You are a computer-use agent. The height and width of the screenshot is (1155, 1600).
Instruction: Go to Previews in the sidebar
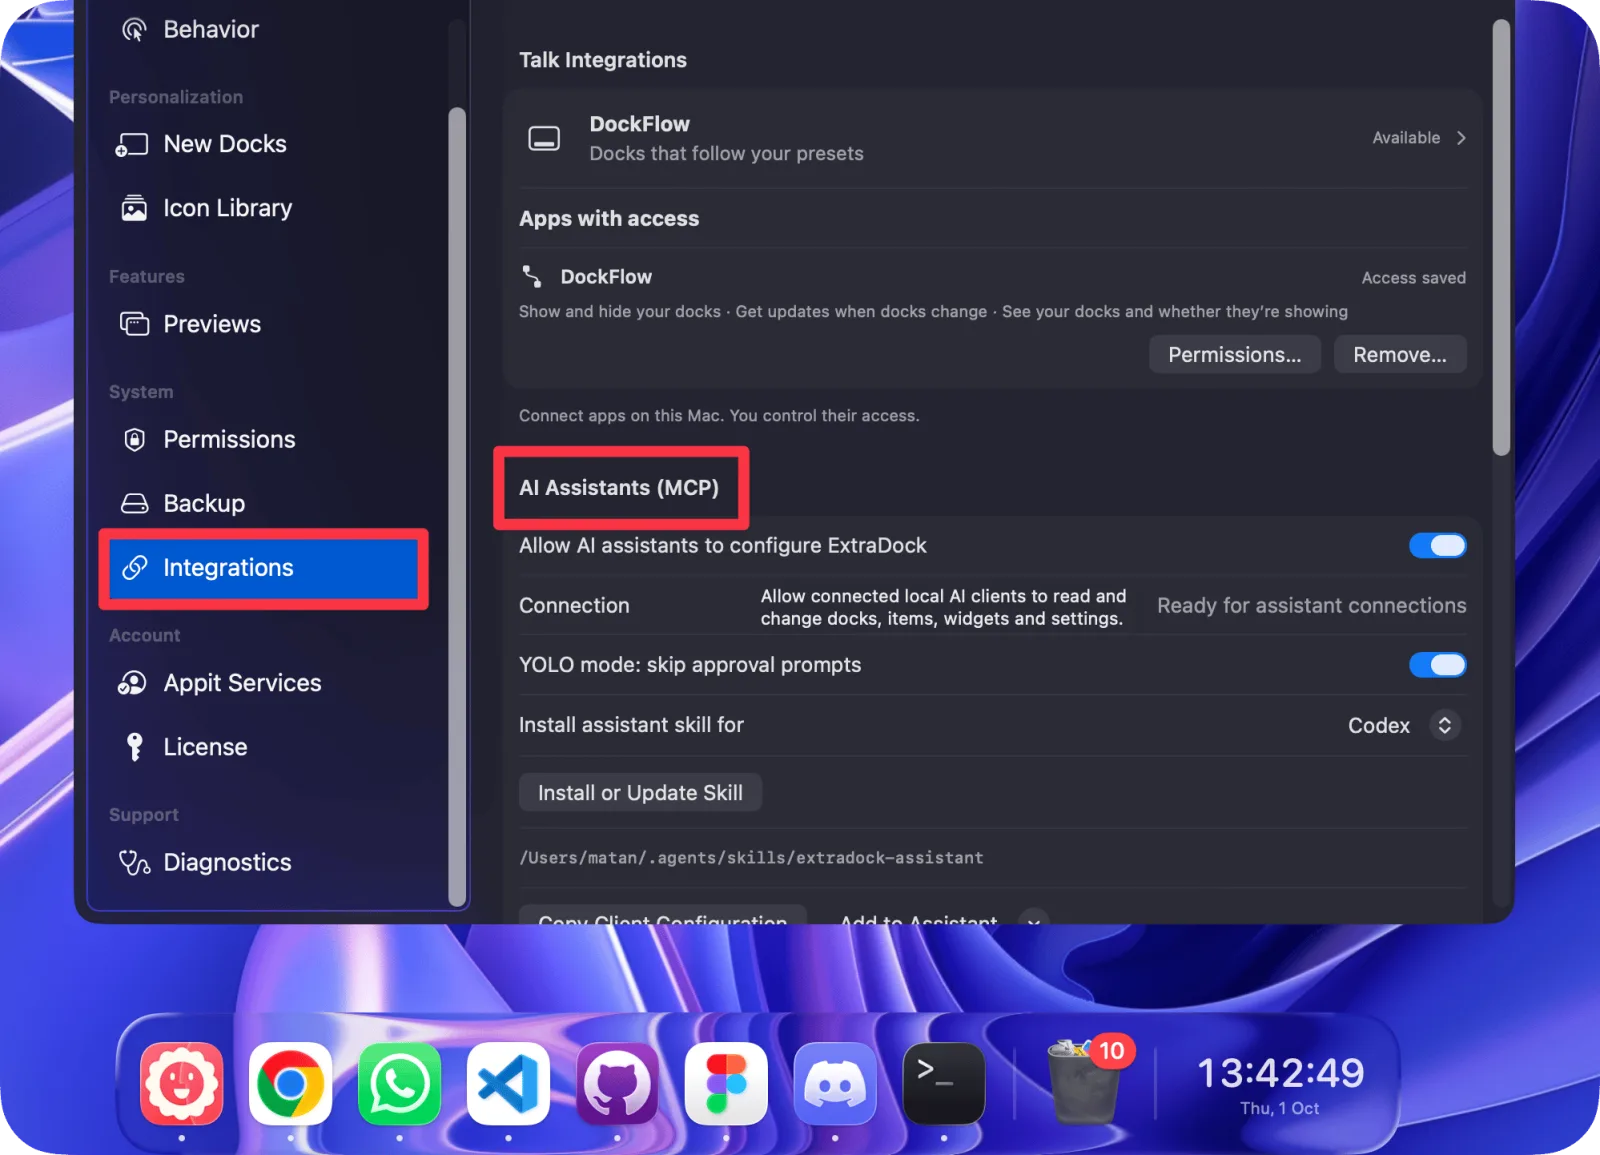click(x=262, y=324)
